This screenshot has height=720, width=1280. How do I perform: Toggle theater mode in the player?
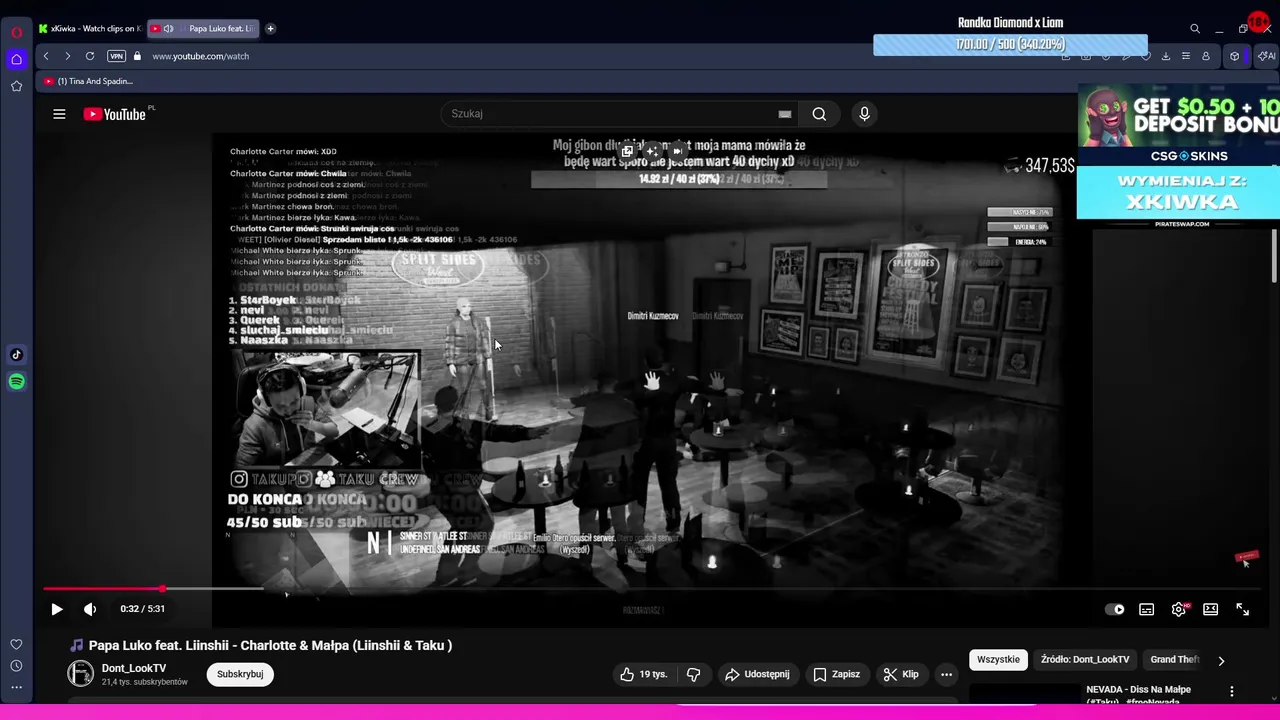click(1211, 609)
